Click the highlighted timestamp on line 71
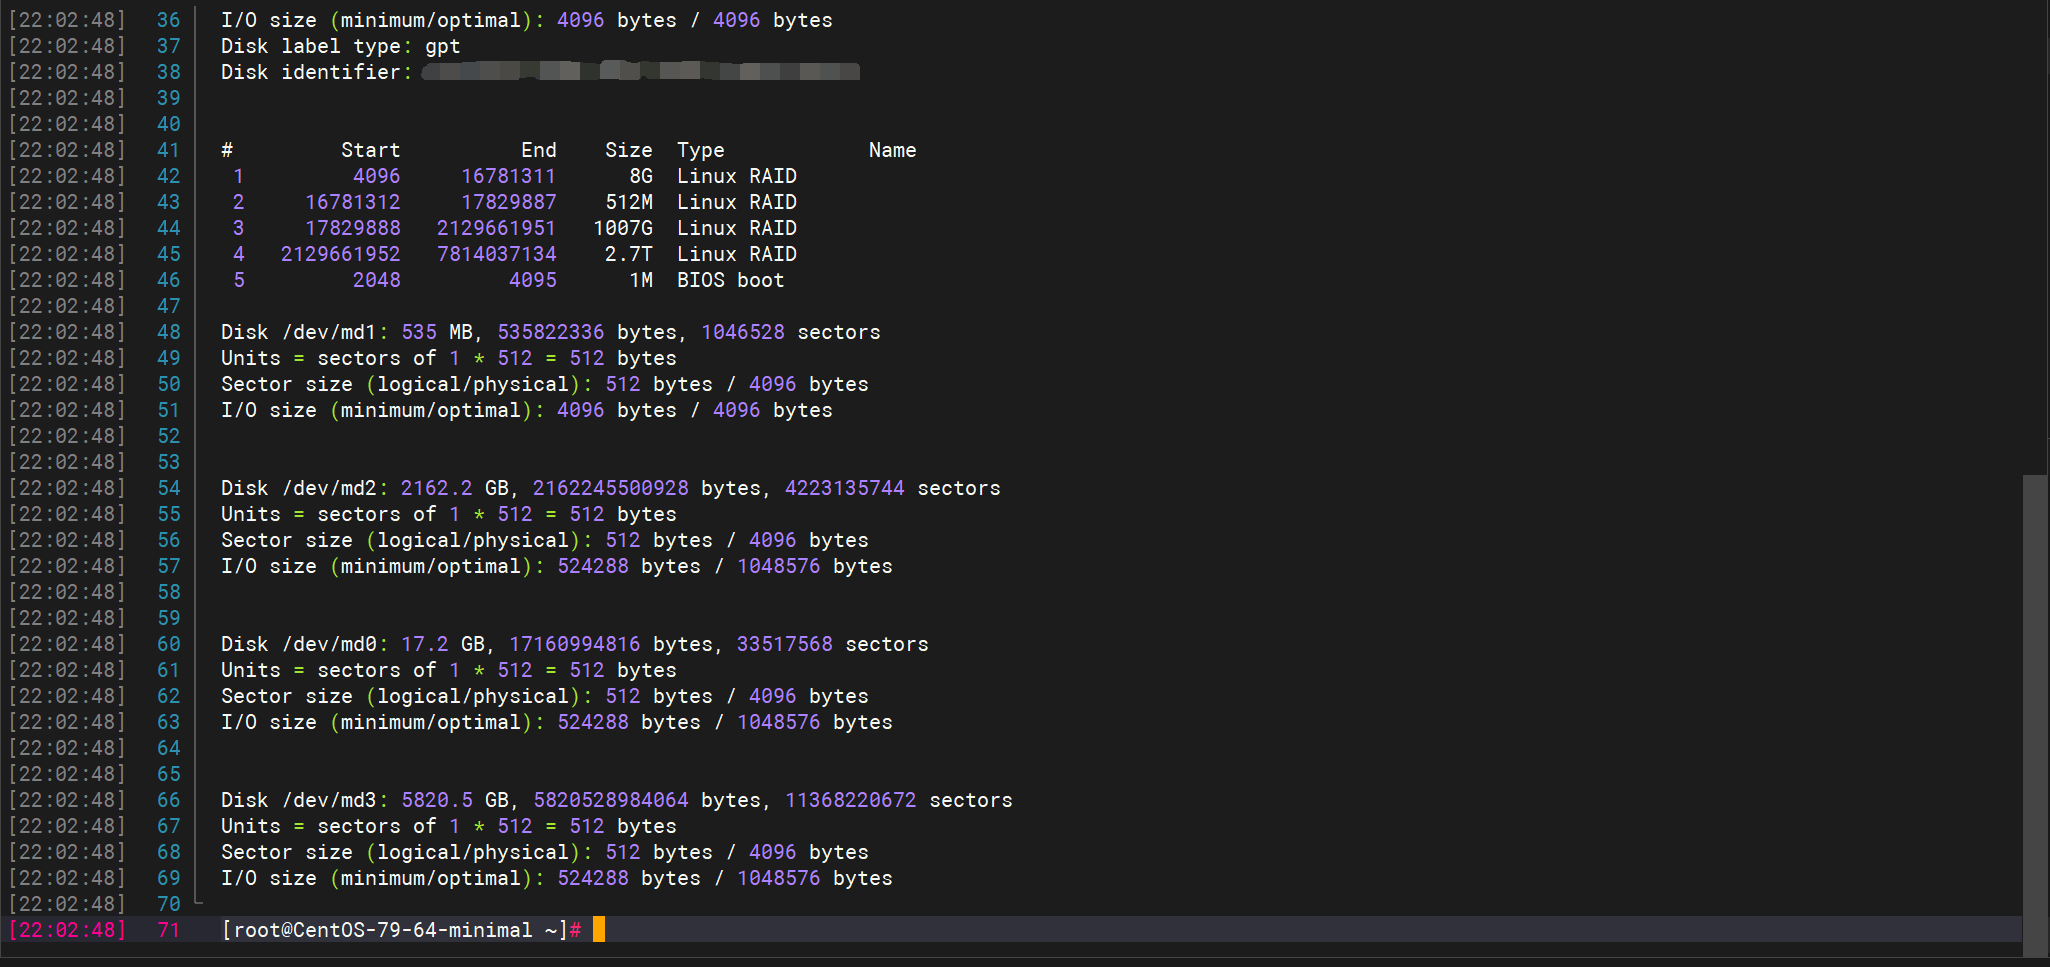Screen dimensions: 2050x967 coord(68,930)
